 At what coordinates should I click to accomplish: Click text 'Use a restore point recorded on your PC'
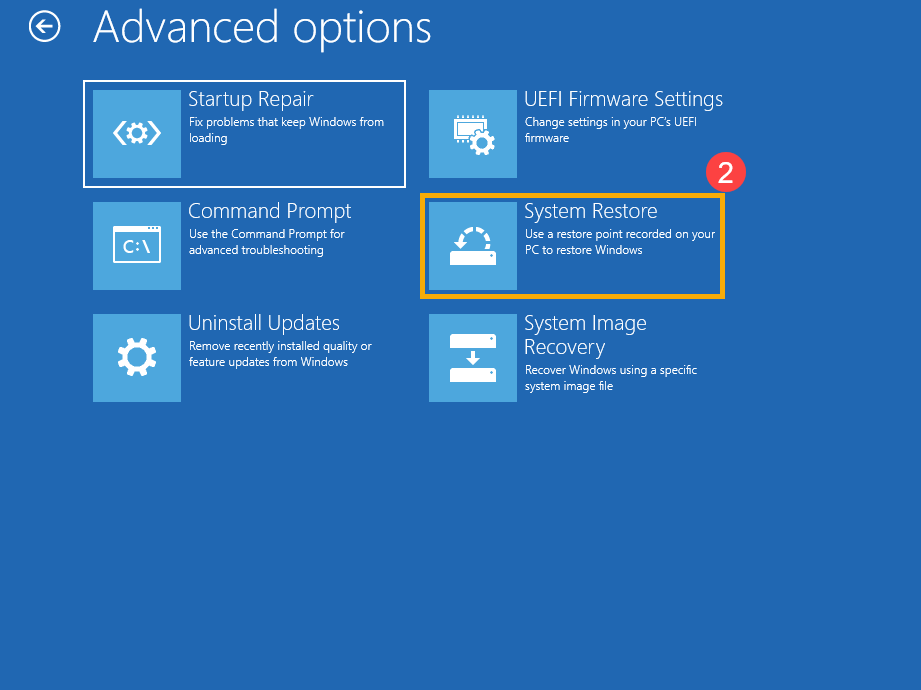(x=620, y=242)
